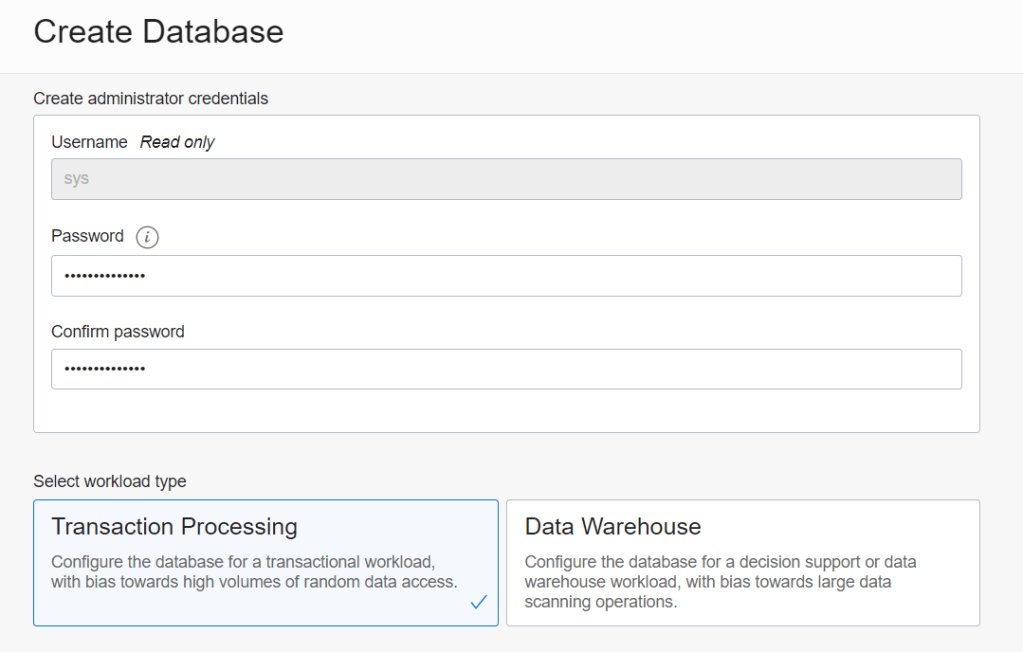
Task: Click the checkmark on Transaction Processing card
Action: tap(478, 602)
